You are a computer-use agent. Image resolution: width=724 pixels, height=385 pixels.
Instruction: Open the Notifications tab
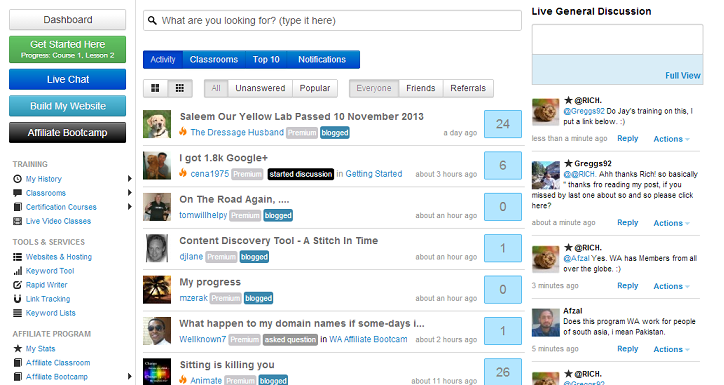(322, 60)
